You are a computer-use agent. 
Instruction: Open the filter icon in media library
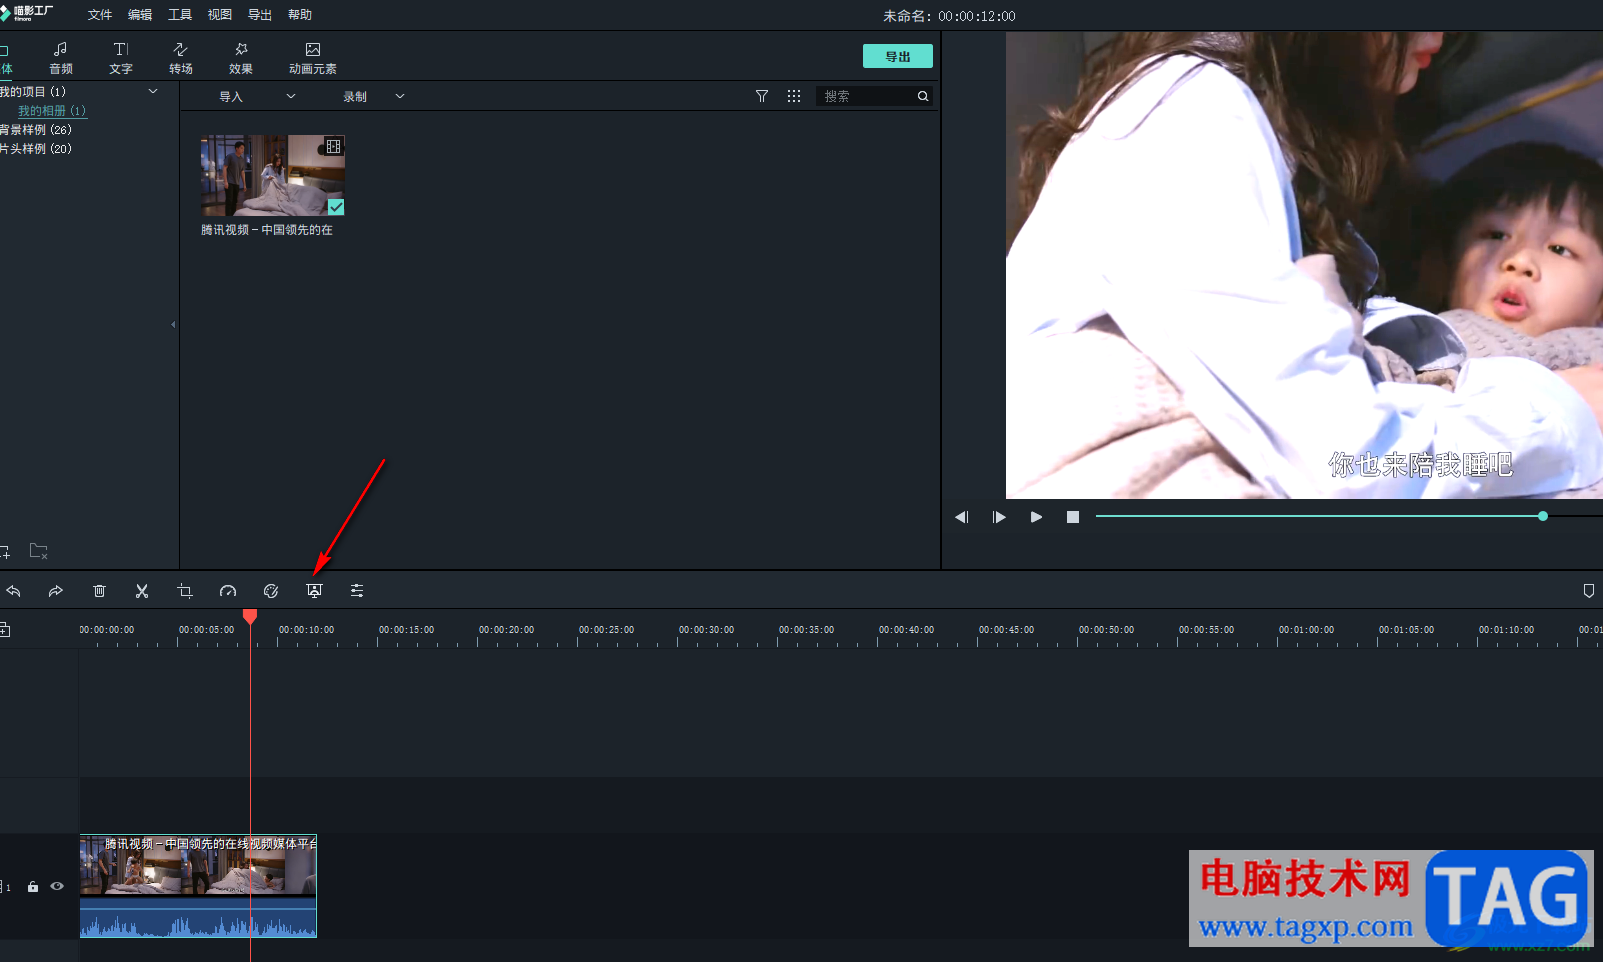(762, 96)
